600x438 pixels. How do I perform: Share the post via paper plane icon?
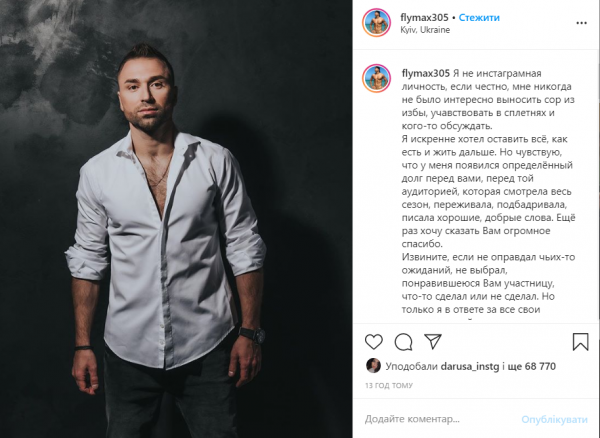click(433, 341)
